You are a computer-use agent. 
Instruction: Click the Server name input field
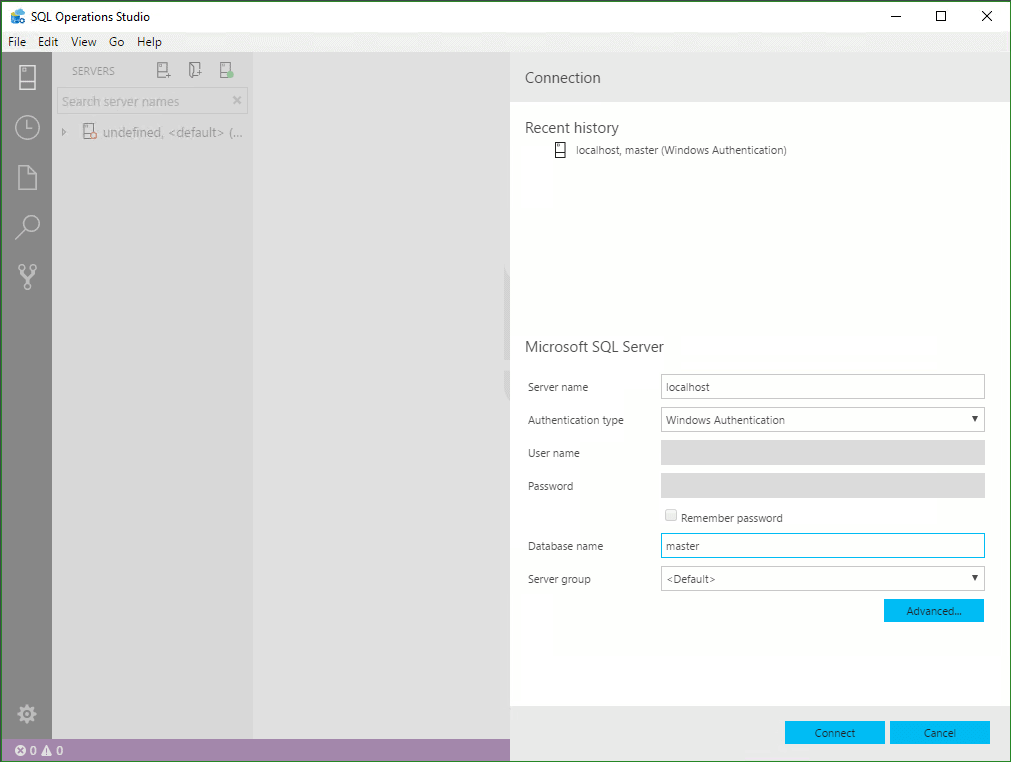pos(822,387)
